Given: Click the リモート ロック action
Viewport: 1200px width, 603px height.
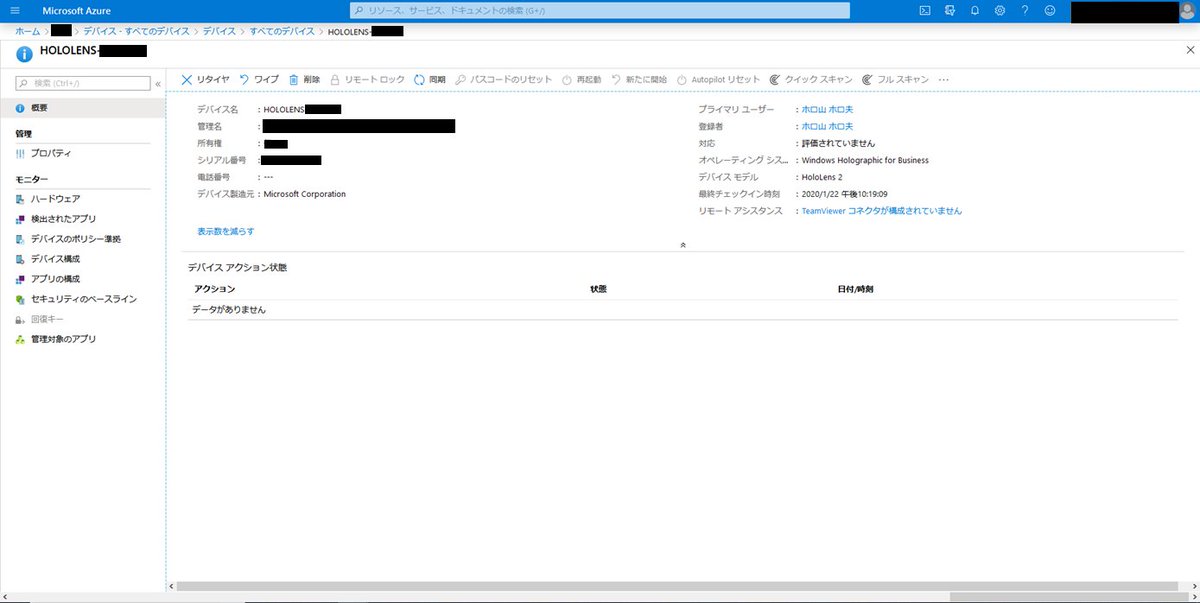Looking at the screenshot, I should point(367,79).
